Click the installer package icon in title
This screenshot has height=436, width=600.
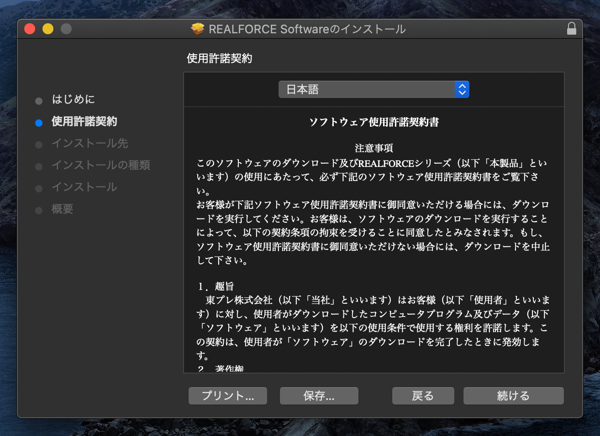197,29
